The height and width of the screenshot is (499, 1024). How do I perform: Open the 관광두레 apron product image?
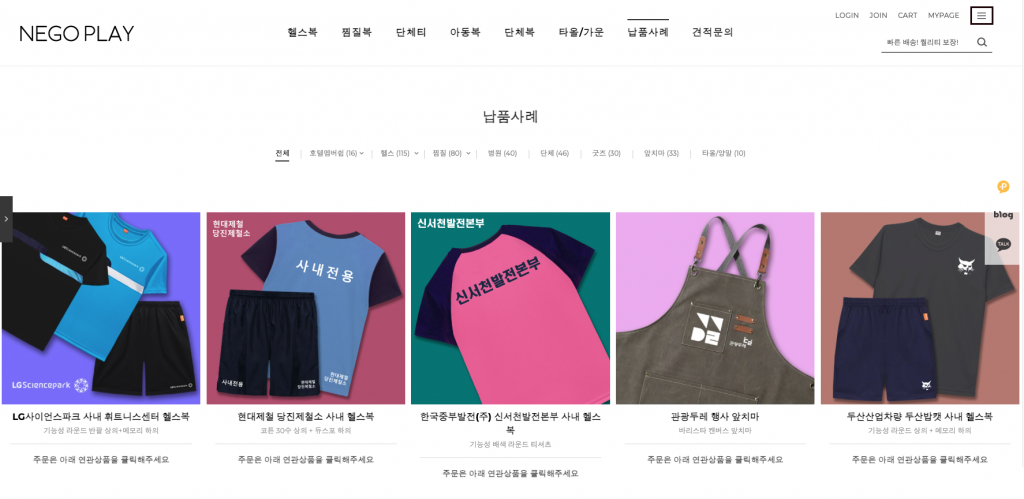tap(715, 308)
